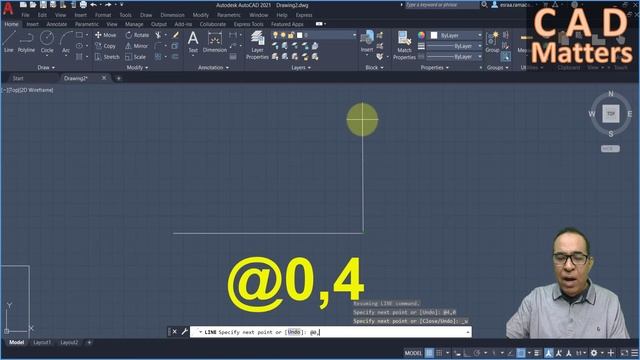640x360 pixels.
Task: Open a new drawing tab with plus button
Action: point(118,78)
